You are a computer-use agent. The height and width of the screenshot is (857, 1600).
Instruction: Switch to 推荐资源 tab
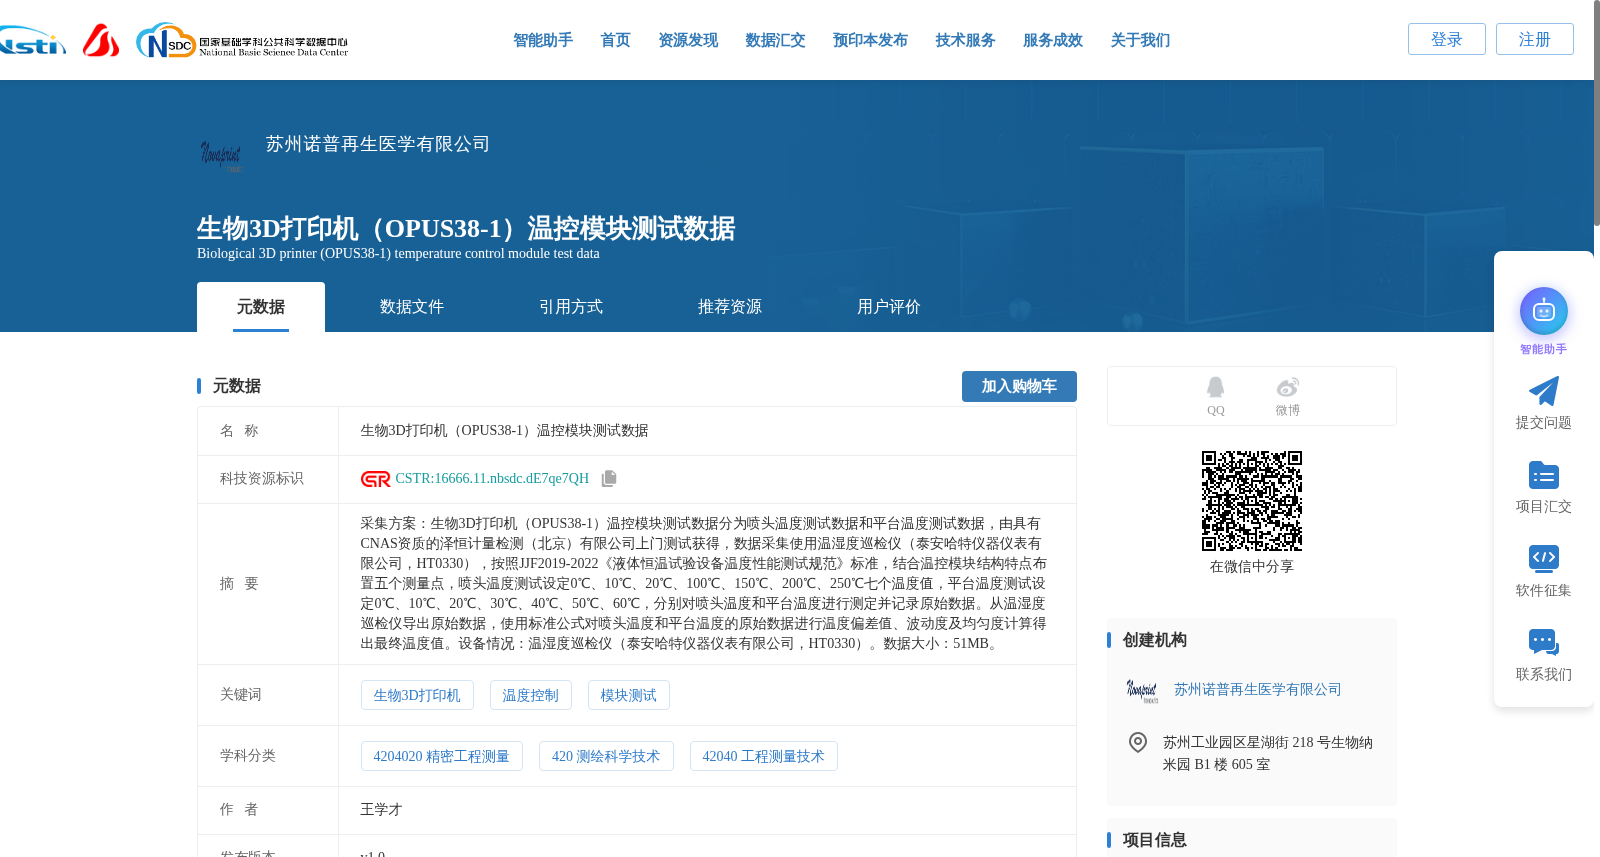click(730, 307)
